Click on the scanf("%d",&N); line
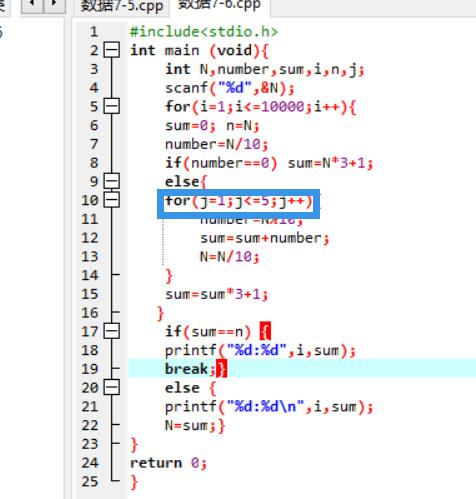 pos(230,88)
